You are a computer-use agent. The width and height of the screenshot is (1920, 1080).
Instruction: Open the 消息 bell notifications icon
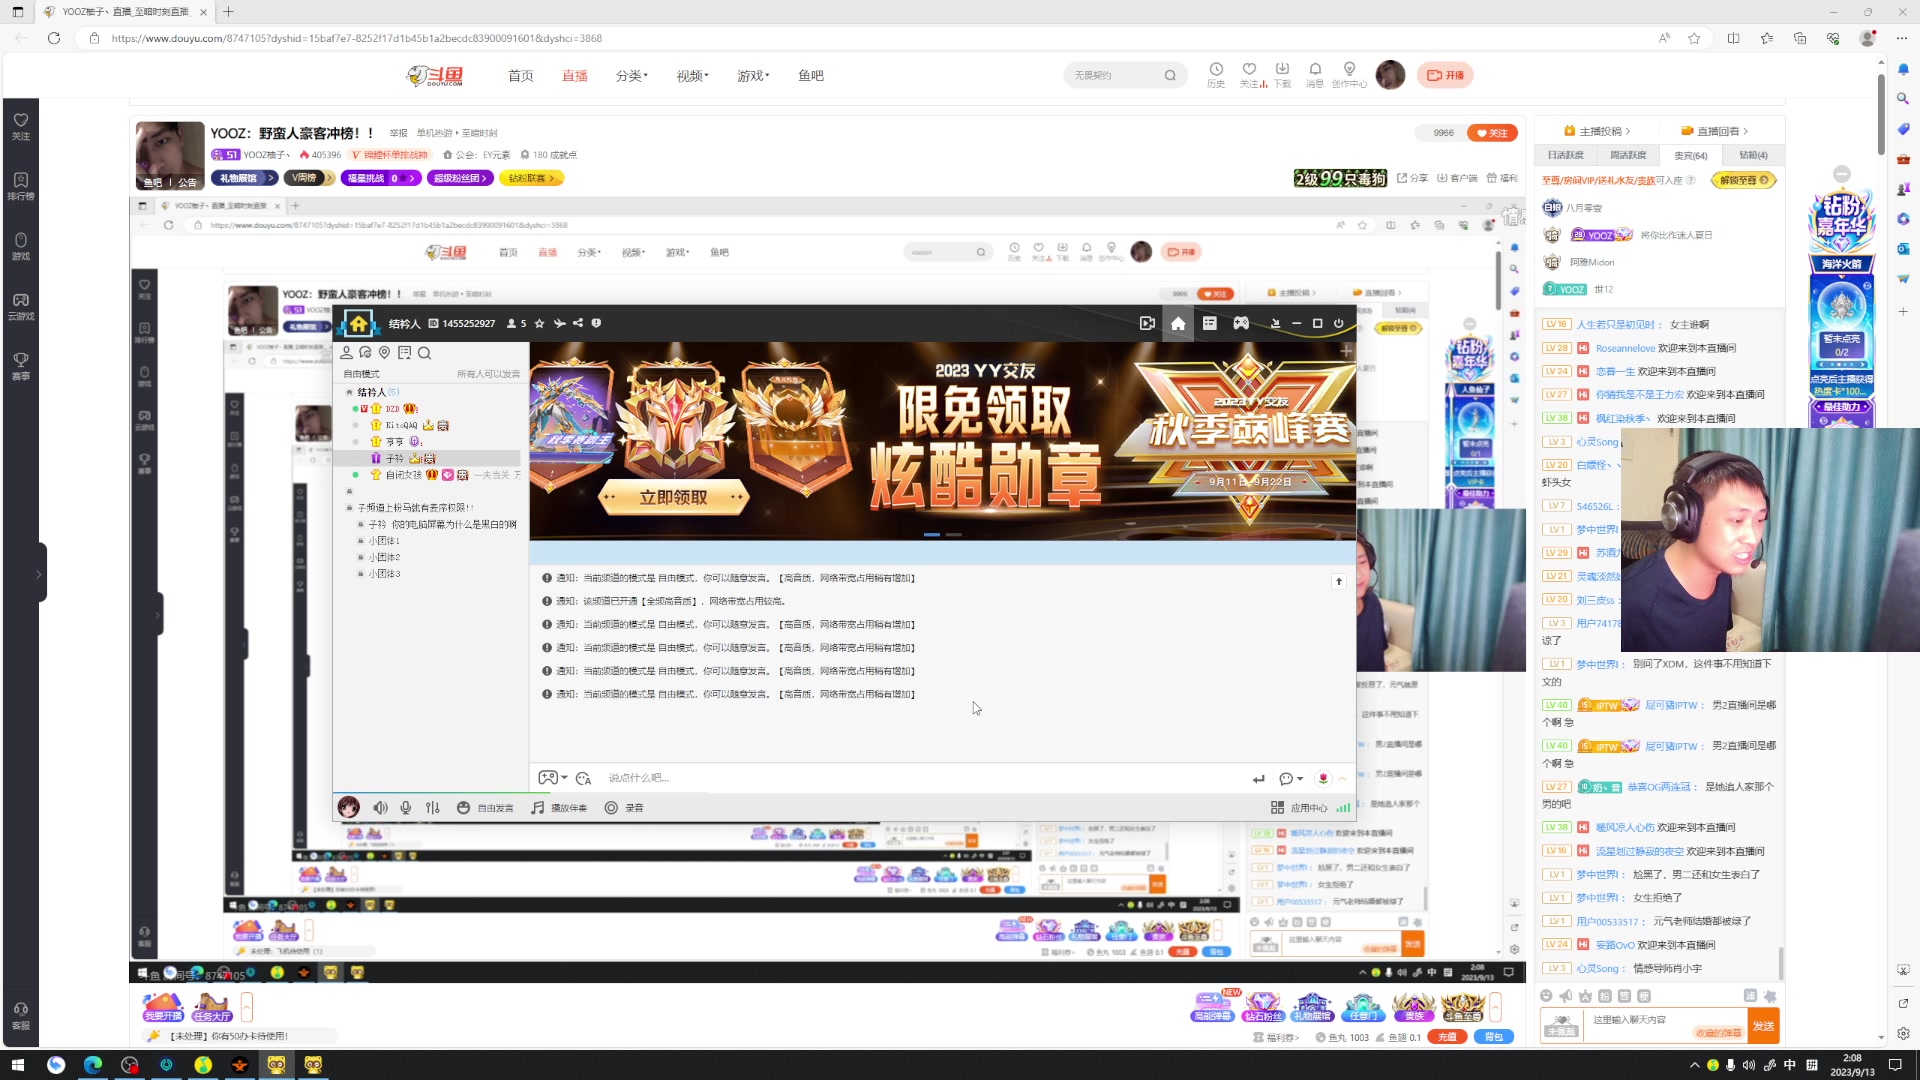tap(1315, 75)
